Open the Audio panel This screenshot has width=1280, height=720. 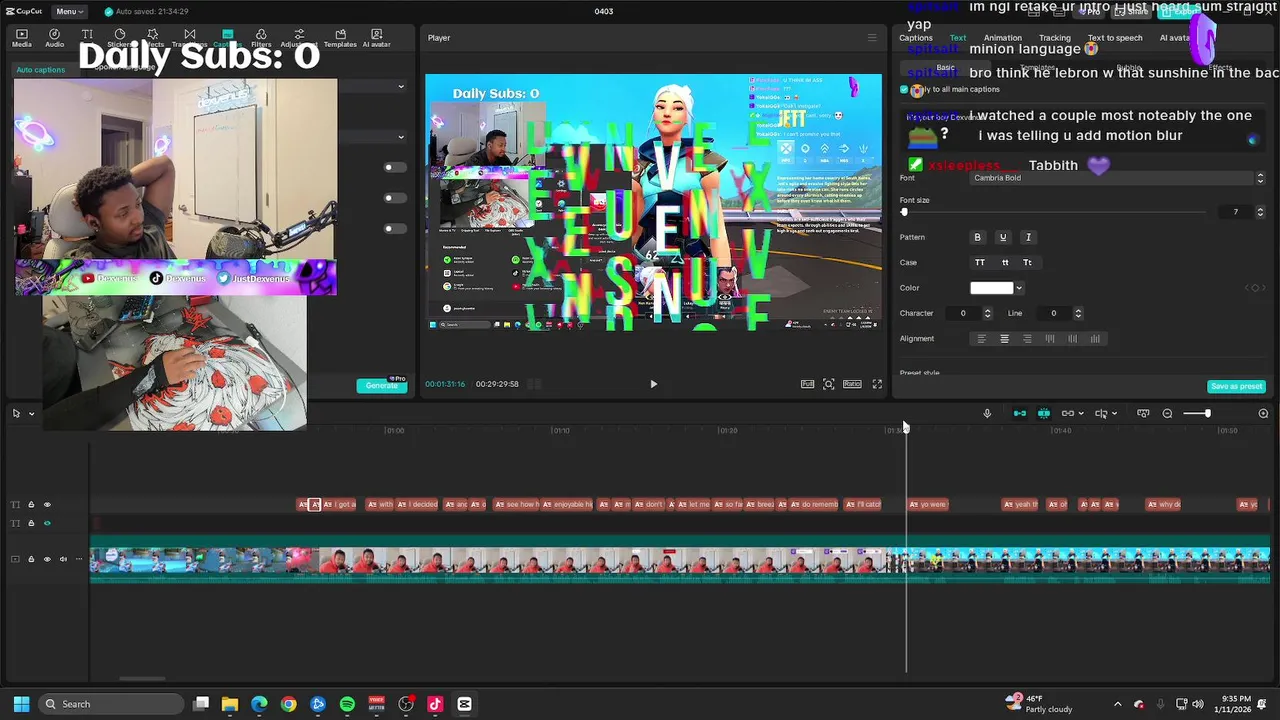pyautogui.click(x=54, y=38)
